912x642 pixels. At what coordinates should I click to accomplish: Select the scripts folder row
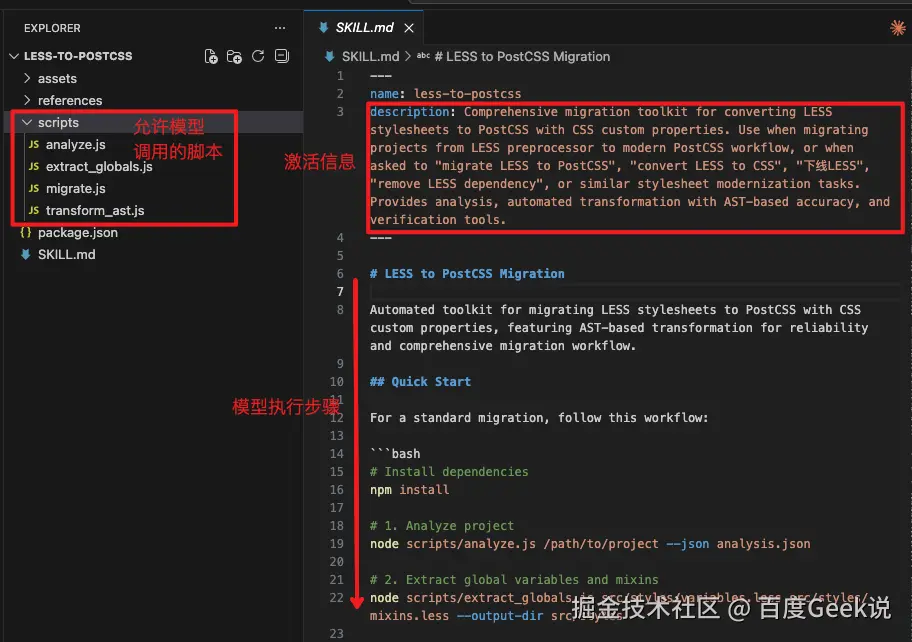[154, 123]
